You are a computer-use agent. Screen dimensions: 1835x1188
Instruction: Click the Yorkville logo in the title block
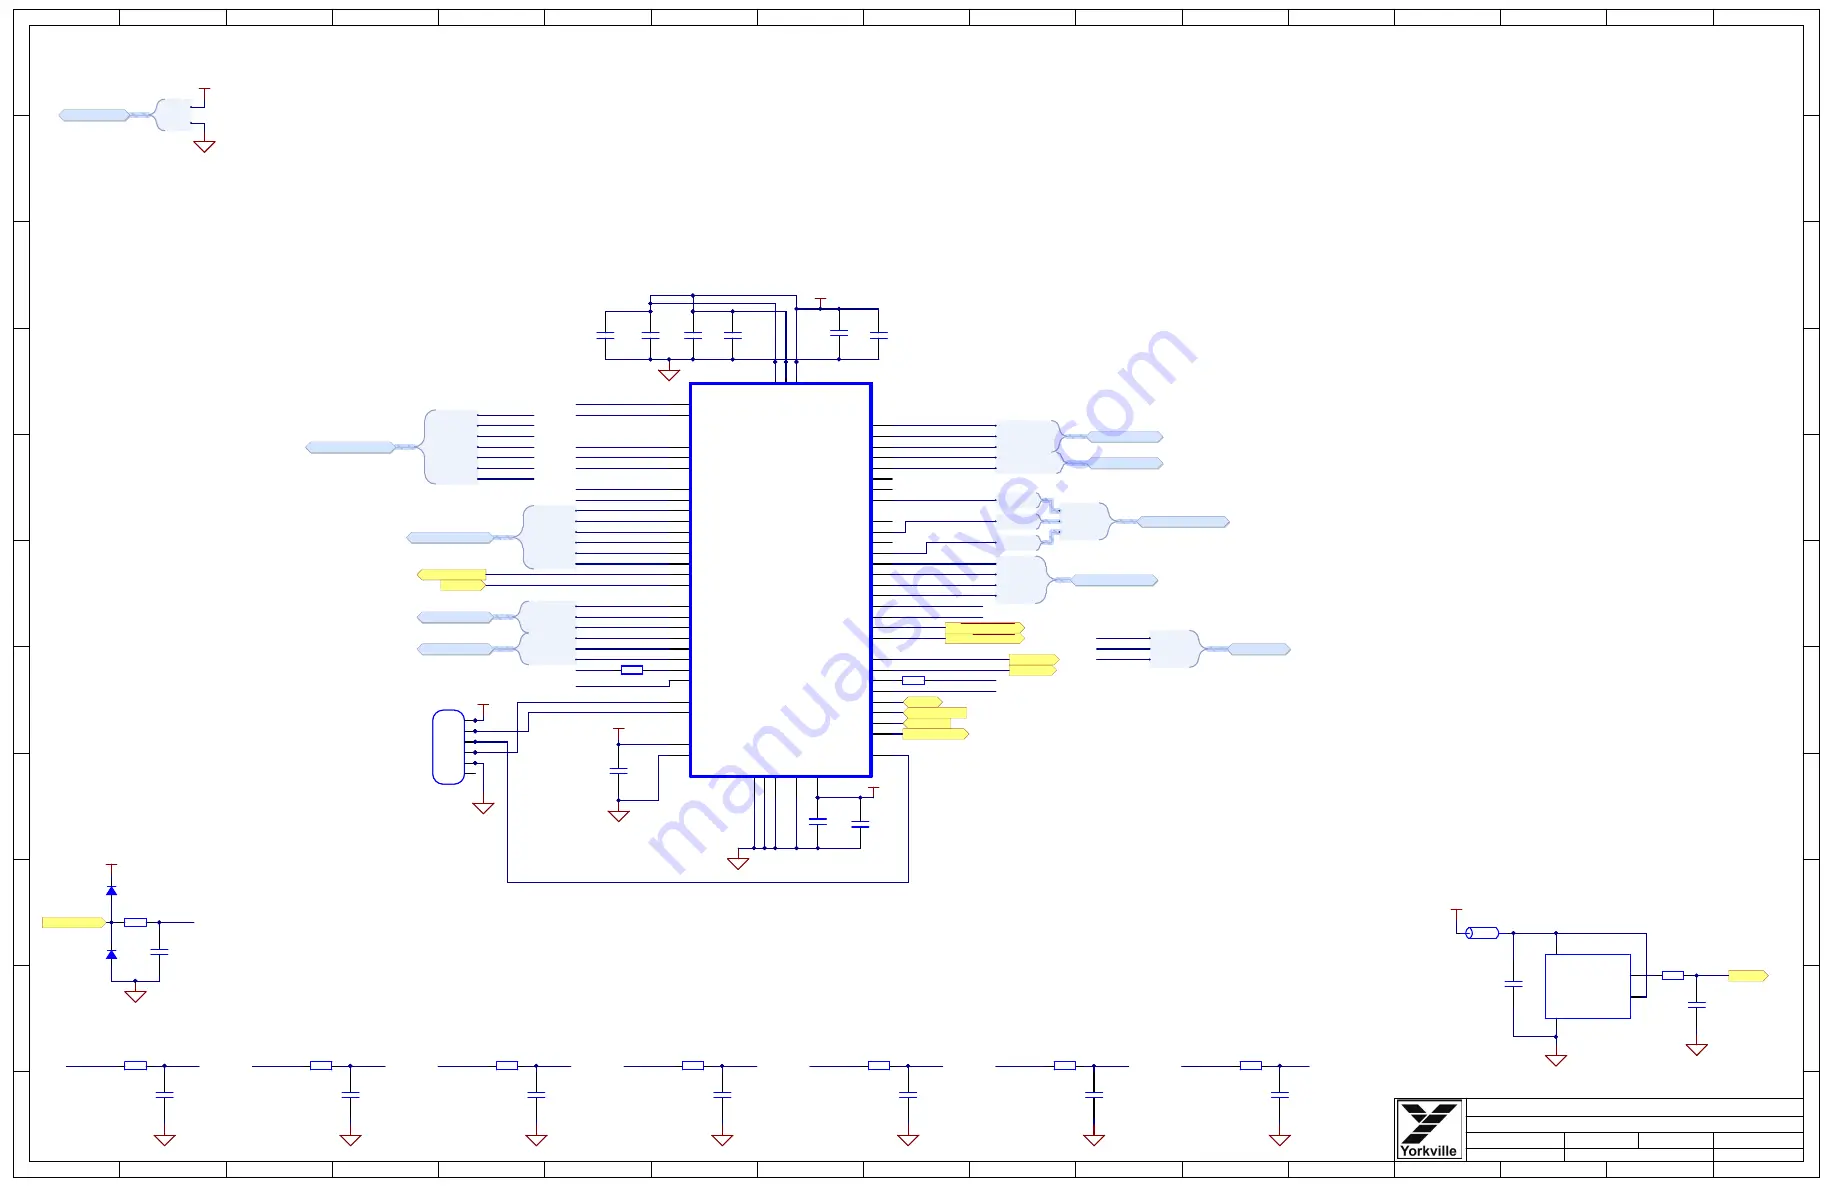point(1429,1129)
